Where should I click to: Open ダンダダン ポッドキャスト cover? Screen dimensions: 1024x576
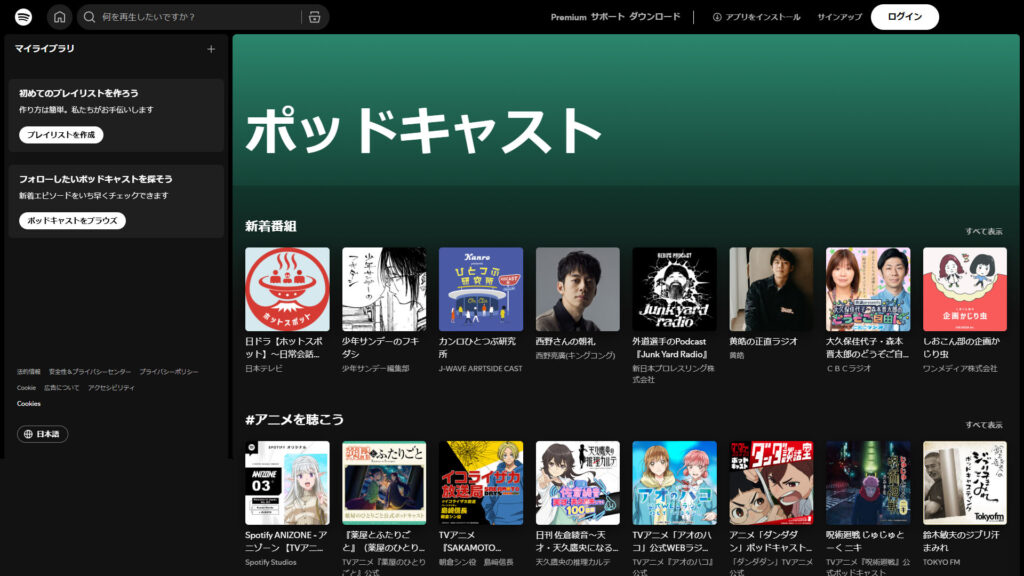pyautogui.click(x=771, y=483)
